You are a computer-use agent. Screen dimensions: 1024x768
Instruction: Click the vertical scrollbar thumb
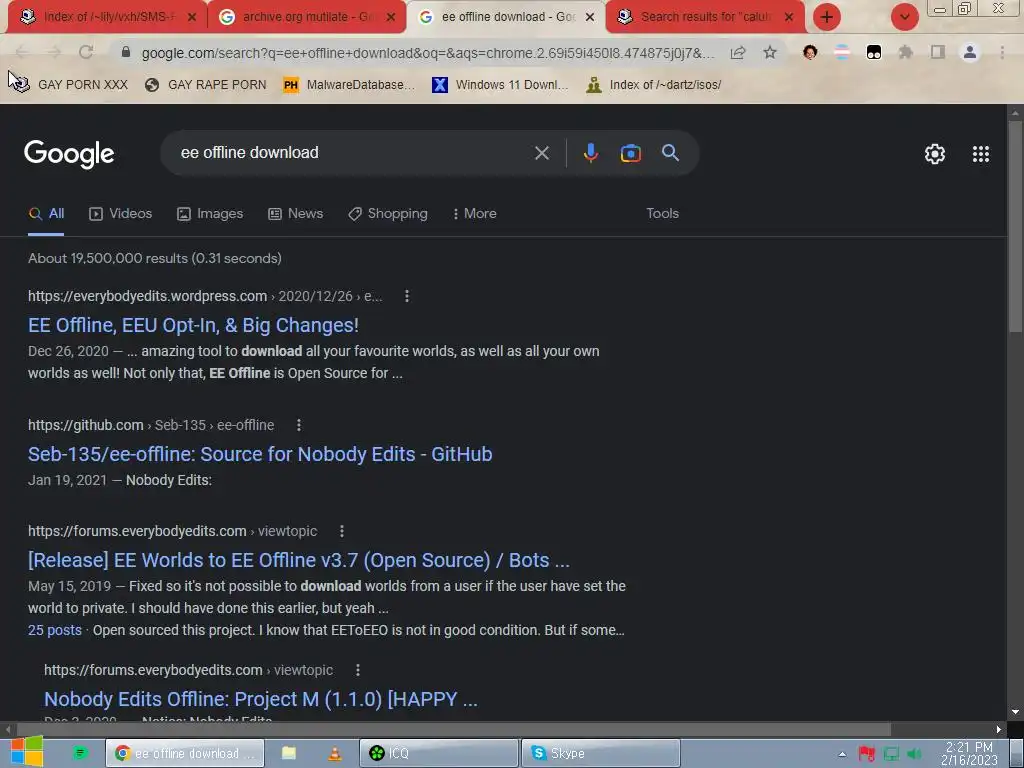click(1014, 225)
